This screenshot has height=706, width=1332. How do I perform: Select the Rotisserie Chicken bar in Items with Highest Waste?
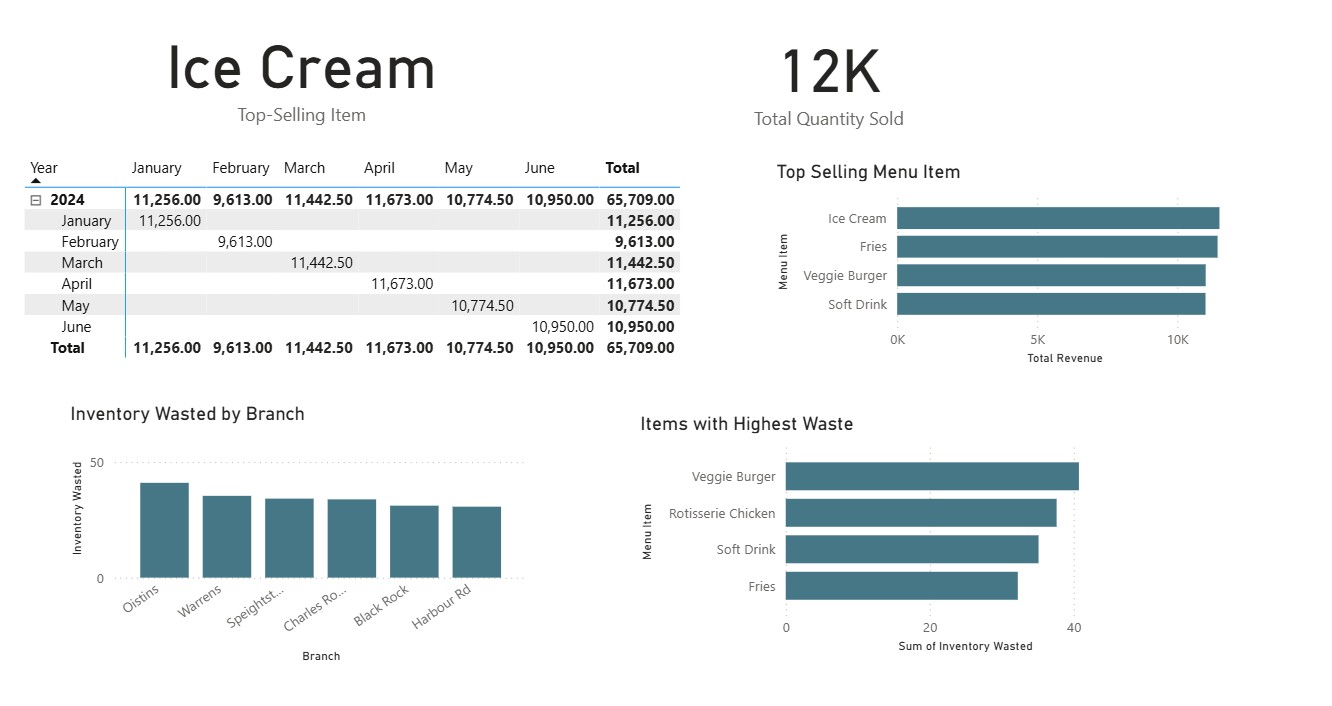[920, 513]
